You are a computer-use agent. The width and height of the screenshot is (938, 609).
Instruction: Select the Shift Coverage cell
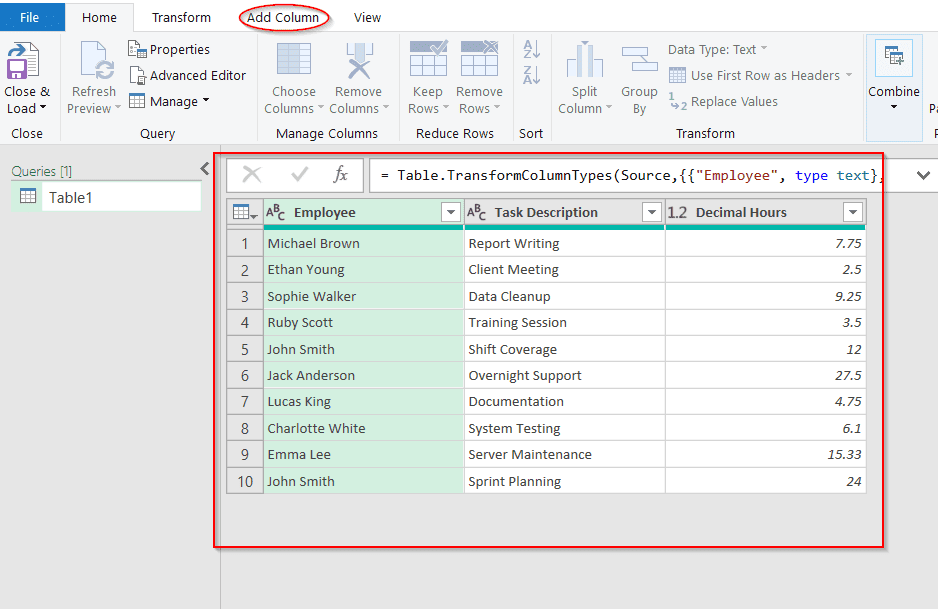[x=565, y=349]
